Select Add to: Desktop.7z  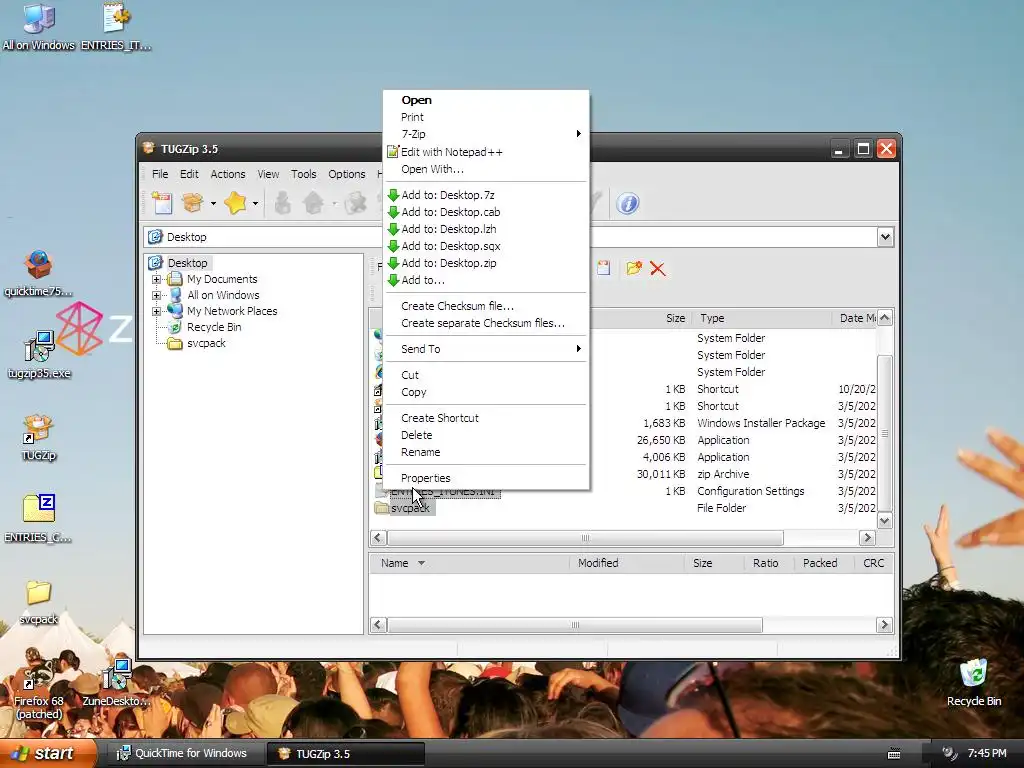(x=487, y=195)
